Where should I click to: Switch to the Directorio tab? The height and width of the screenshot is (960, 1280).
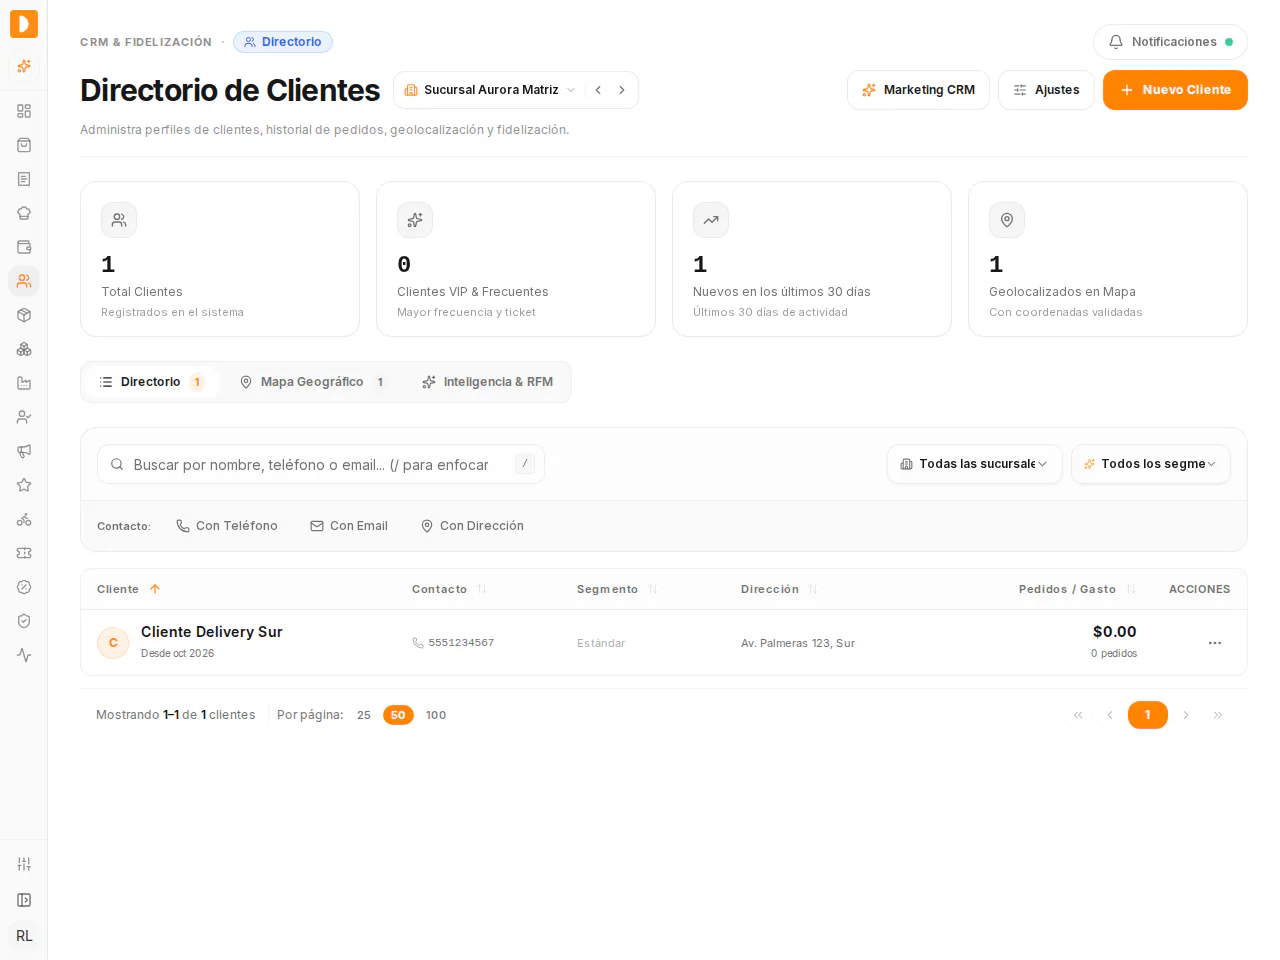point(152,382)
